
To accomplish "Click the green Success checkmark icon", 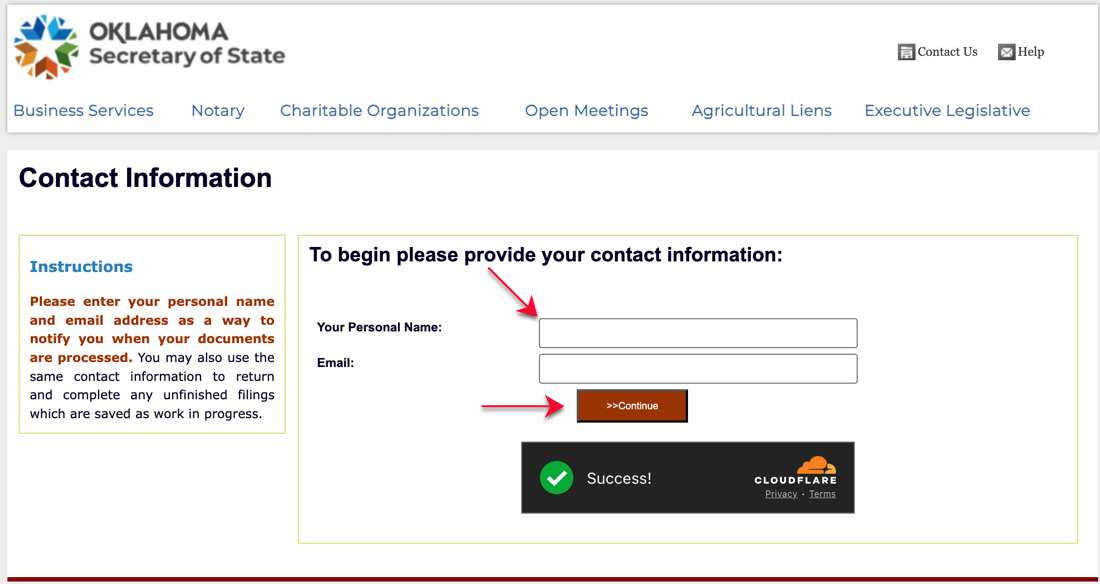I will [x=557, y=478].
